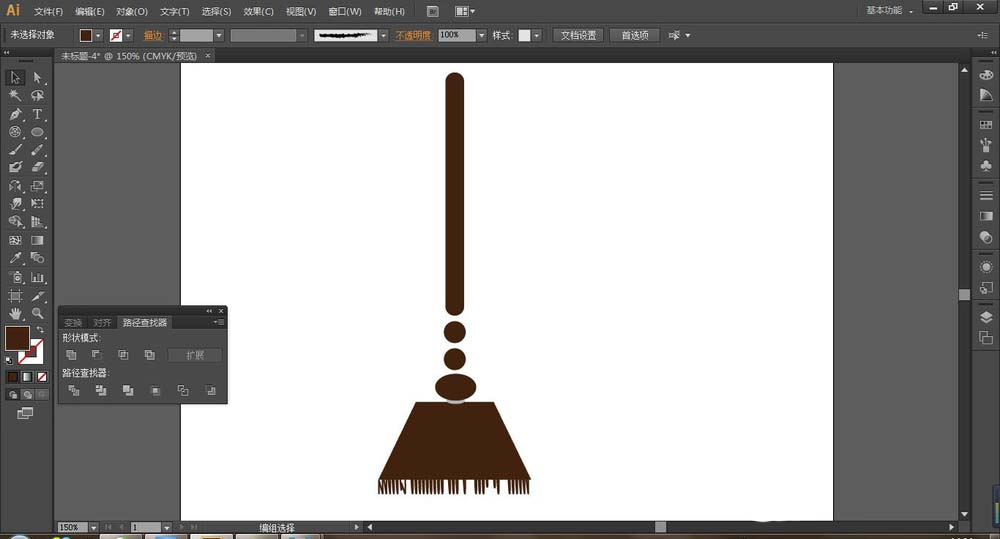Open the Swatches panel icon
The width and height of the screenshot is (1000, 539).
tap(986, 125)
